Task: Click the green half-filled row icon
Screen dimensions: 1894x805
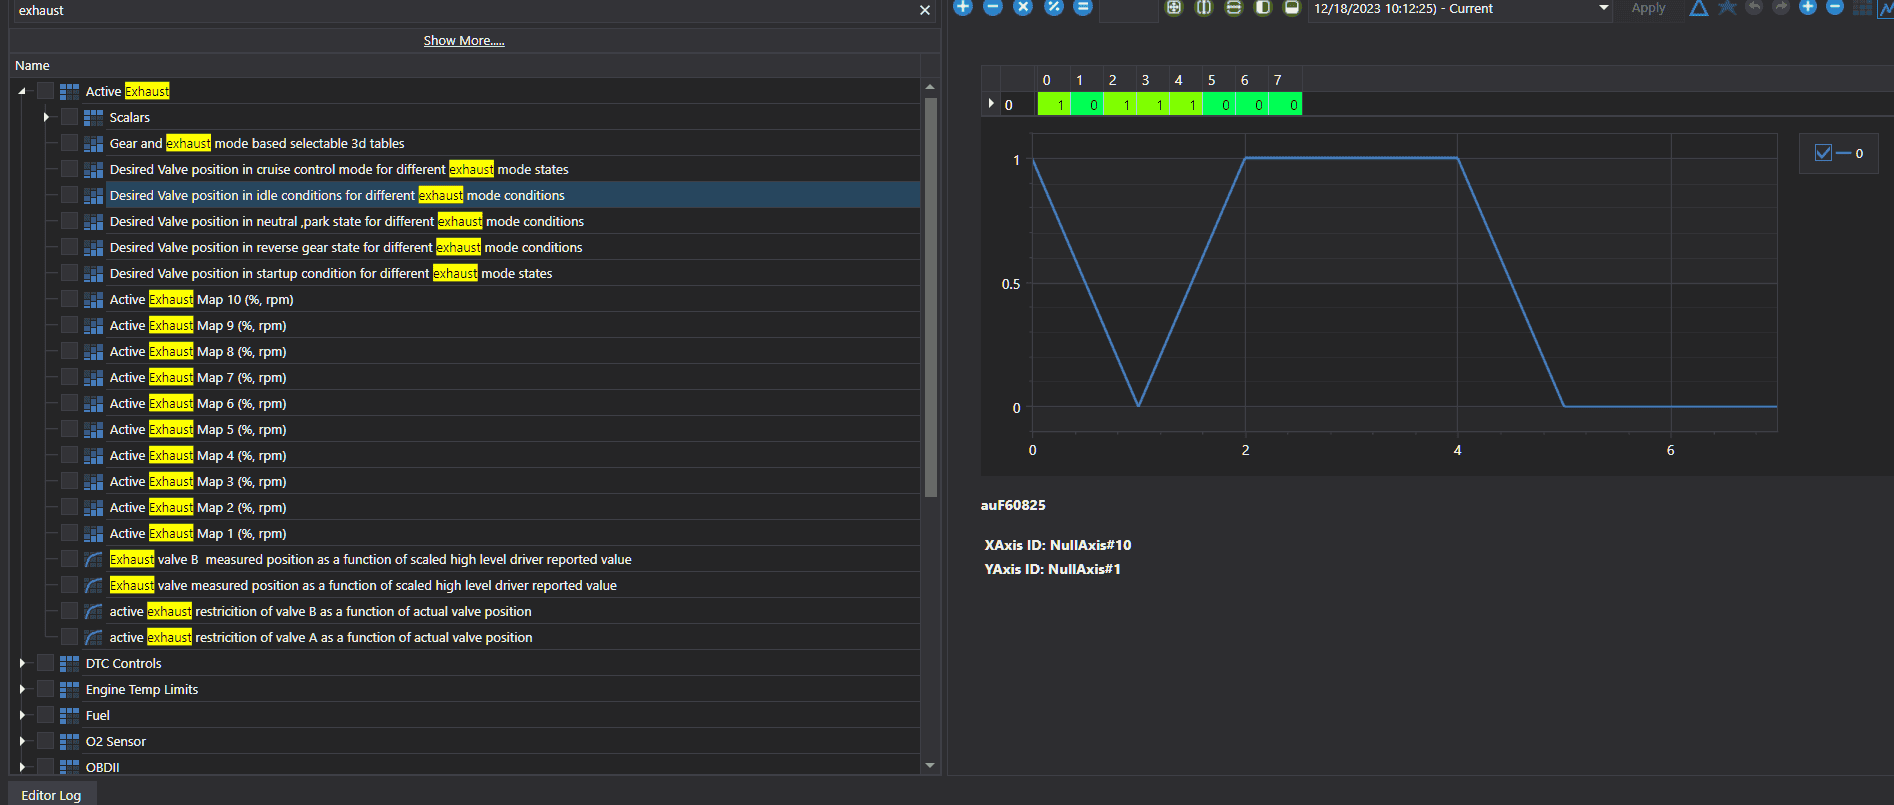Action: point(1292,7)
